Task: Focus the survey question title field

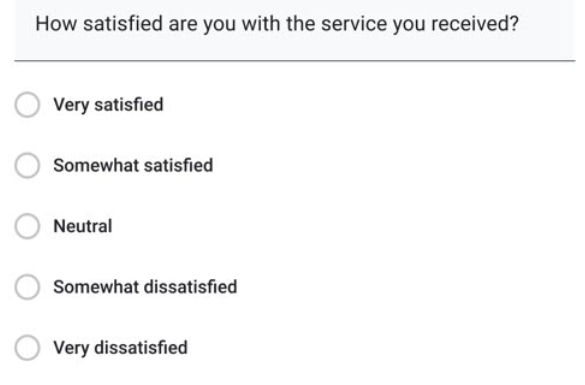Action: click(295, 30)
